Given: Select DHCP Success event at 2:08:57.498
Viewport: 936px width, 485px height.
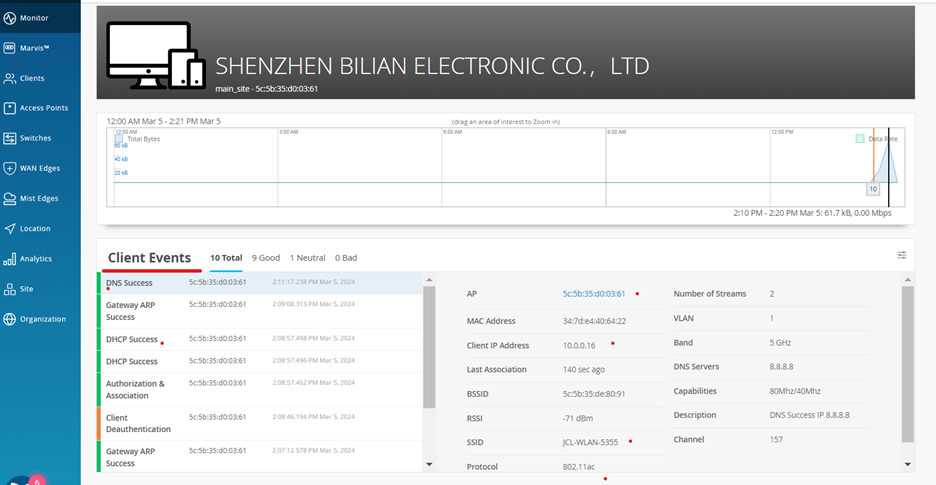Looking at the screenshot, I should [x=260, y=339].
